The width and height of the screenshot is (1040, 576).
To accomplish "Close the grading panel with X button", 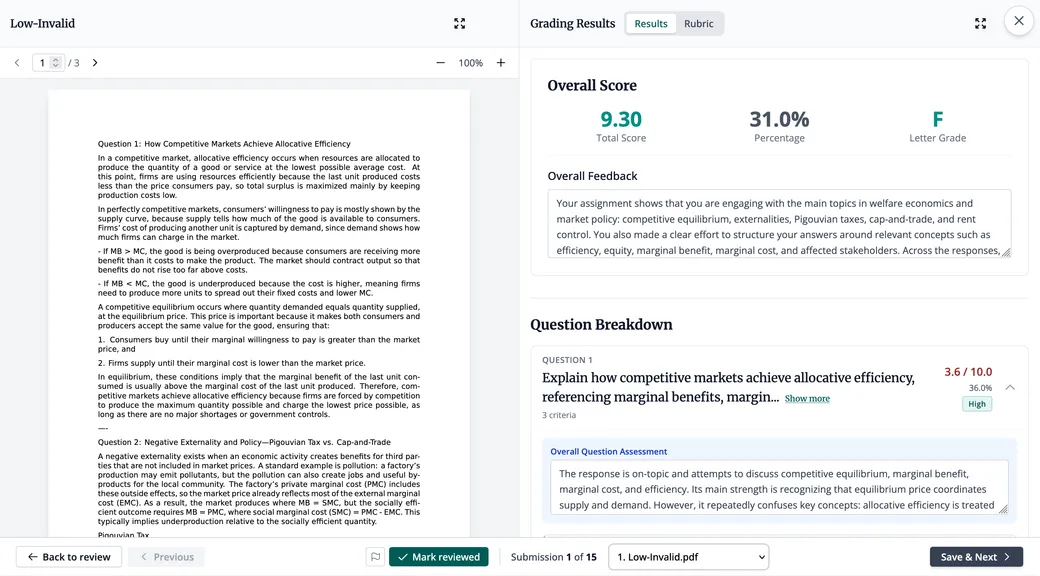I will (x=1019, y=21).
